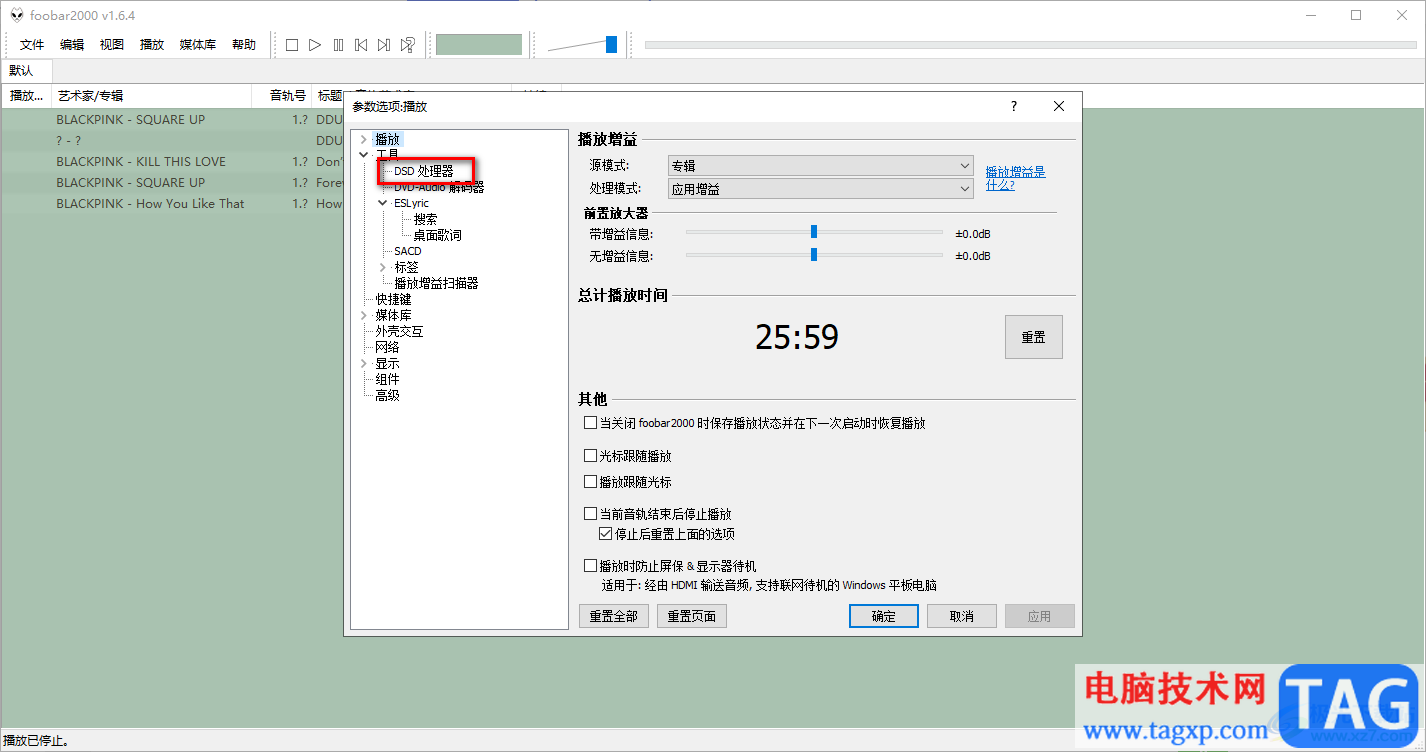Click the 重置全部 button
The width and height of the screenshot is (1426, 752).
(613, 616)
